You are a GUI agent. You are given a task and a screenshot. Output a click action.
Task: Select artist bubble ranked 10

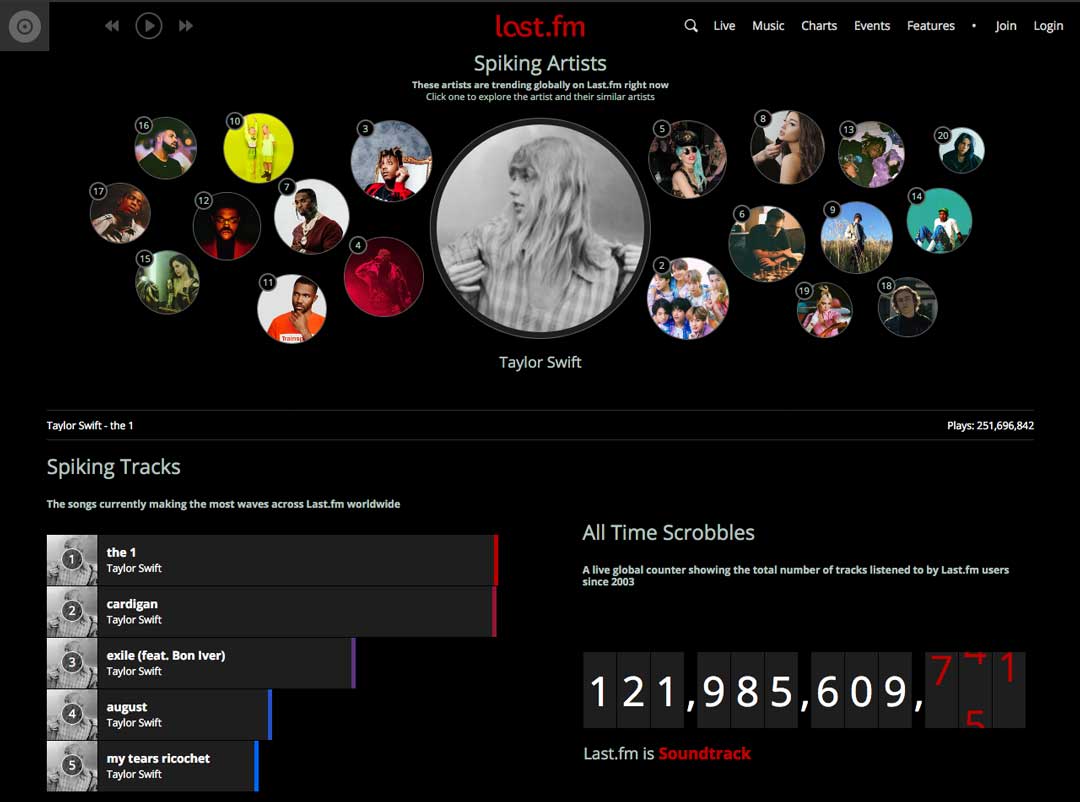pos(258,148)
